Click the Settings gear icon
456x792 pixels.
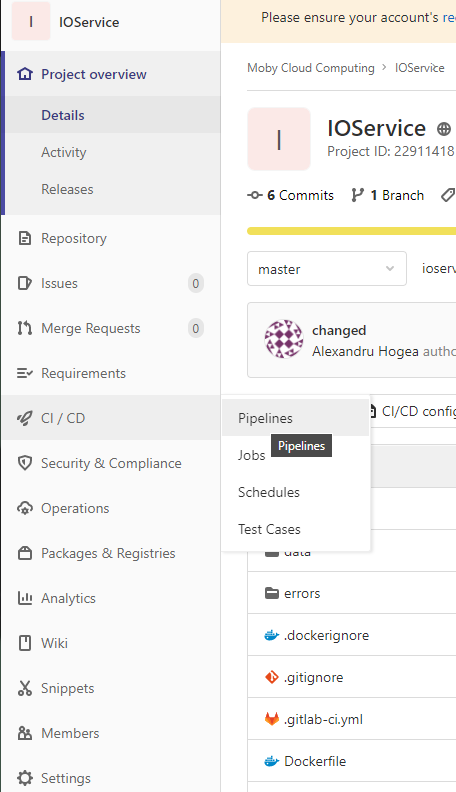pos(24,777)
